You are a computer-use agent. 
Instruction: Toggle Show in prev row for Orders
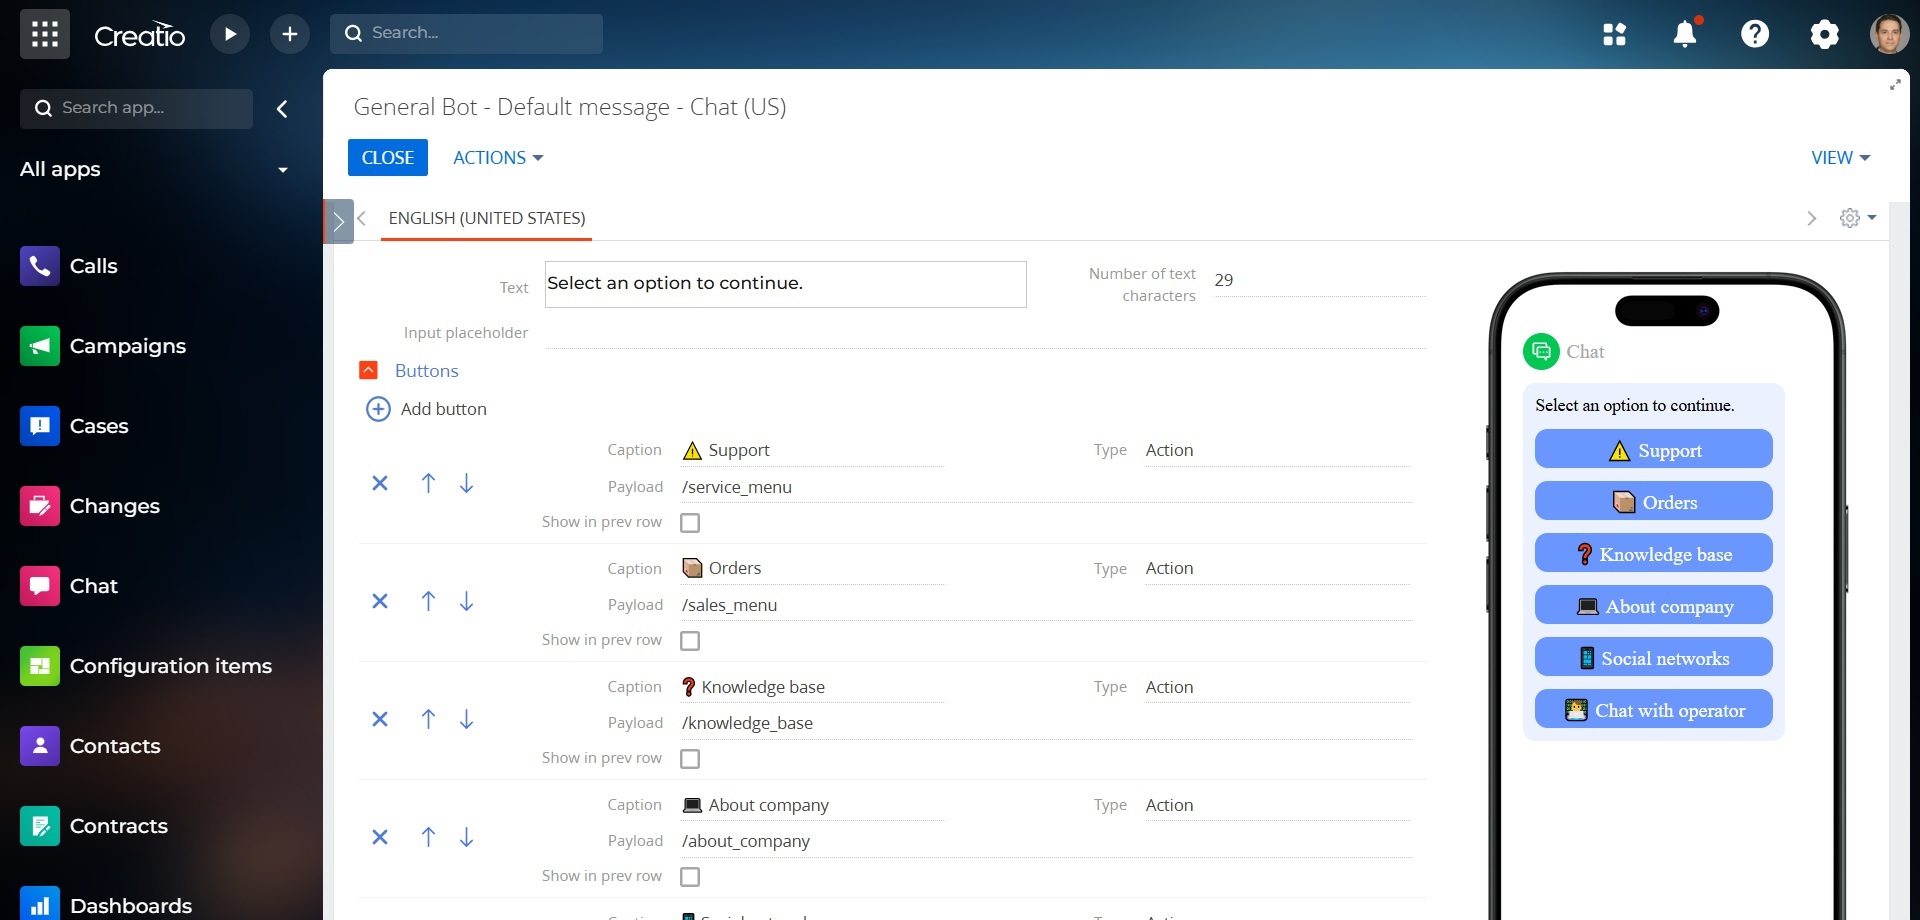click(x=690, y=641)
